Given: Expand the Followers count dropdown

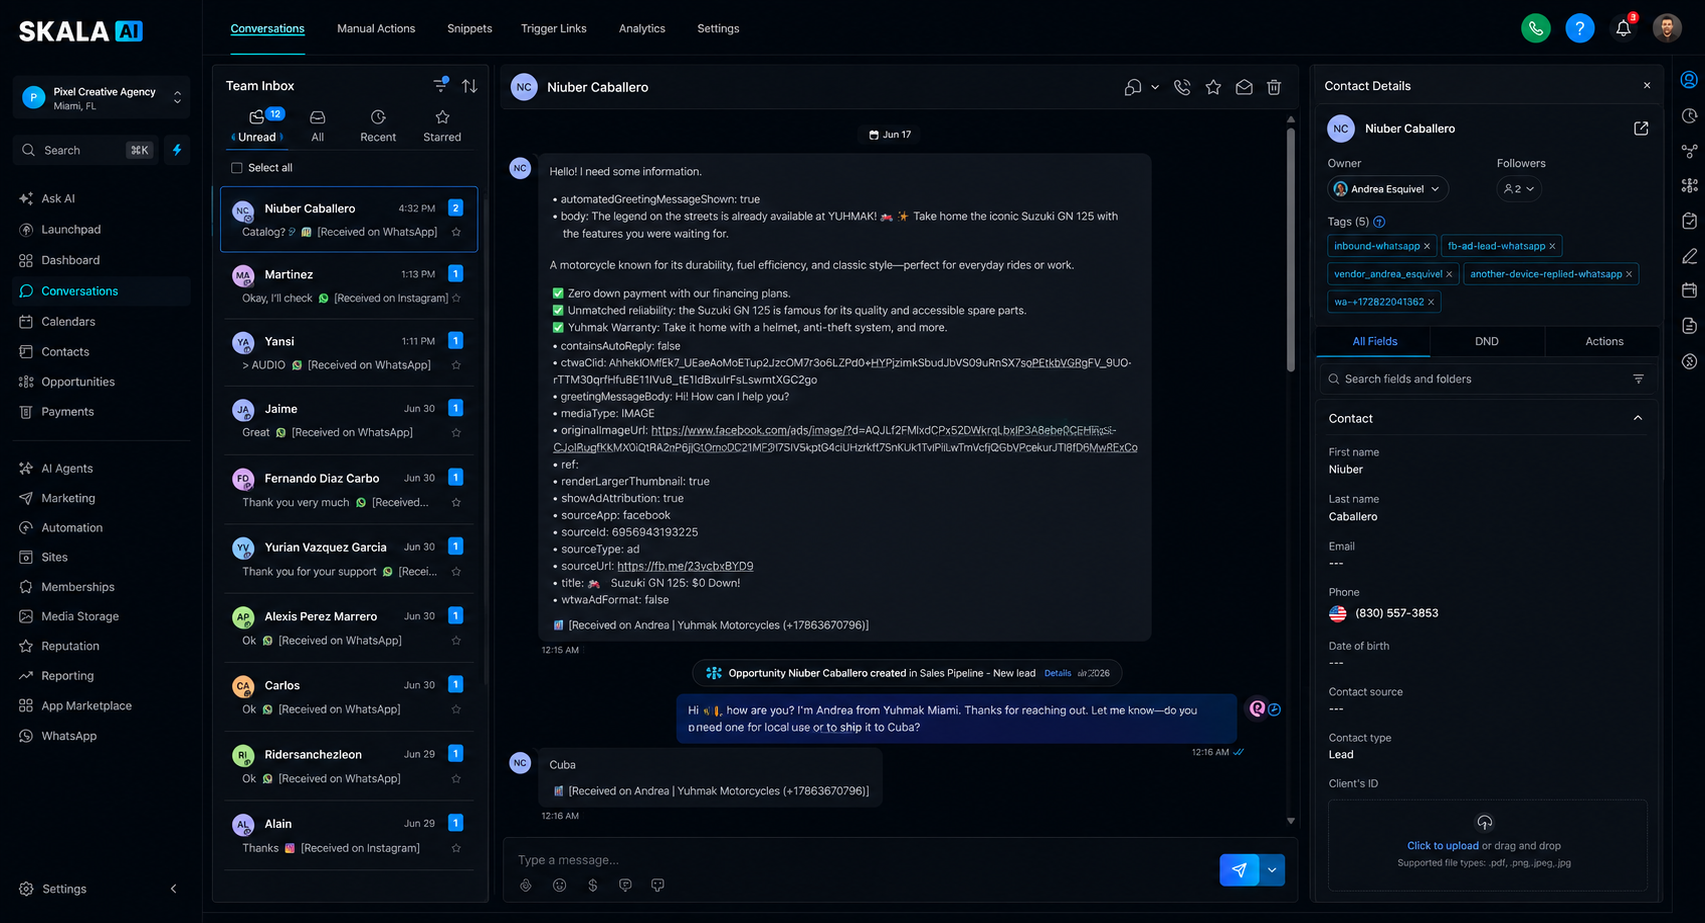Looking at the screenshot, I should tap(1518, 189).
